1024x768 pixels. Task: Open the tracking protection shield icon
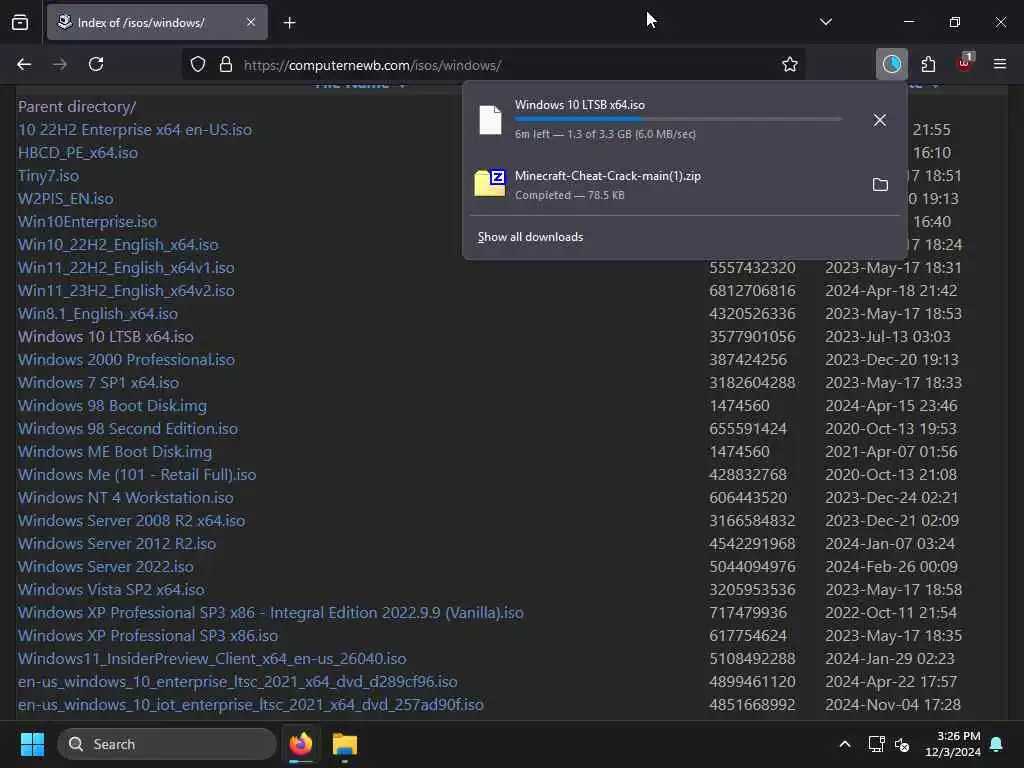click(x=198, y=65)
